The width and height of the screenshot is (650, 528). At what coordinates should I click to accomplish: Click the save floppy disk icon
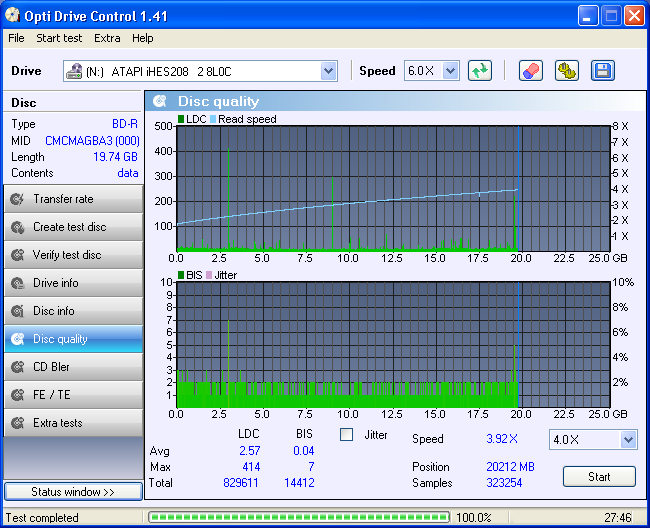(x=603, y=70)
